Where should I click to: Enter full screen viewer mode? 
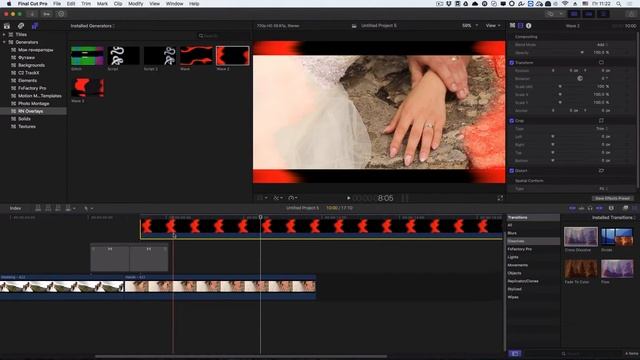500,198
